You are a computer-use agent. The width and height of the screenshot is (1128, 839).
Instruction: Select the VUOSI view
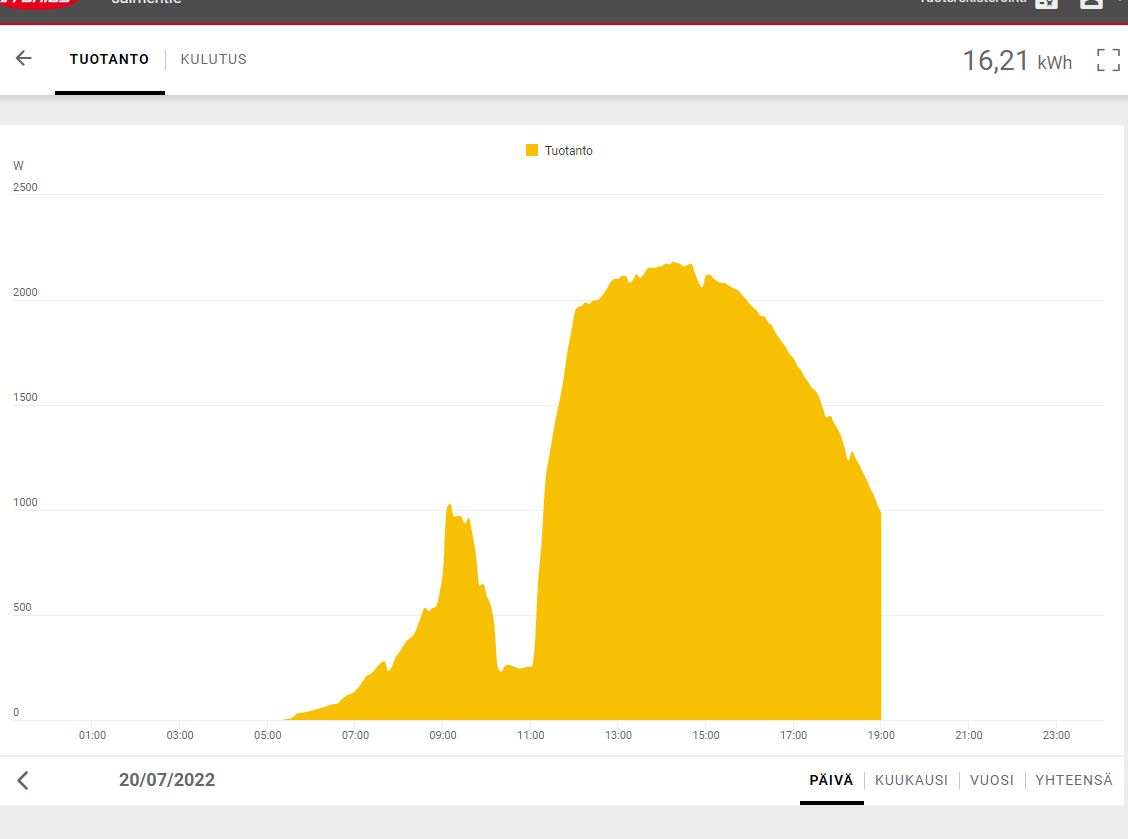(991, 780)
